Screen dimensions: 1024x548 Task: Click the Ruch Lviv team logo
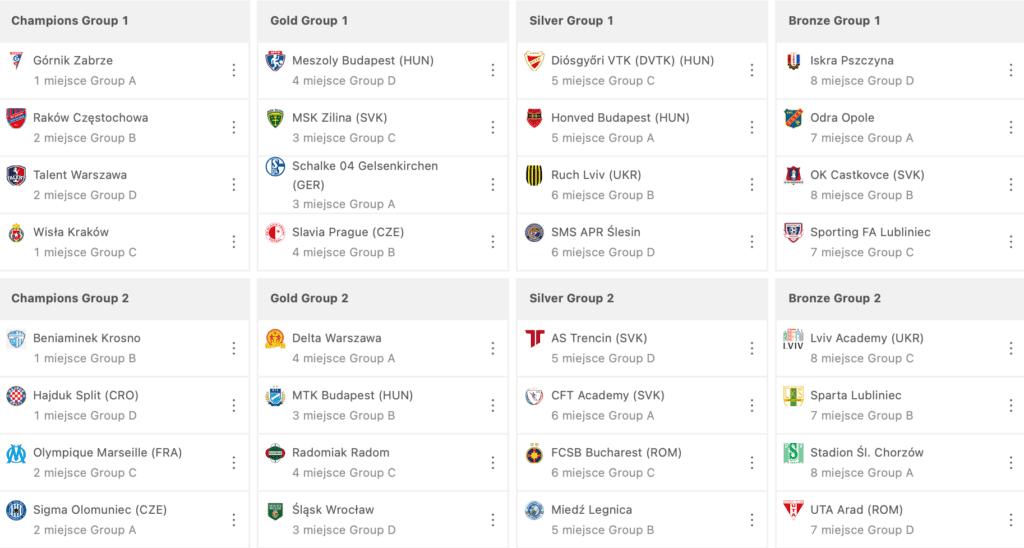pos(535,176)
